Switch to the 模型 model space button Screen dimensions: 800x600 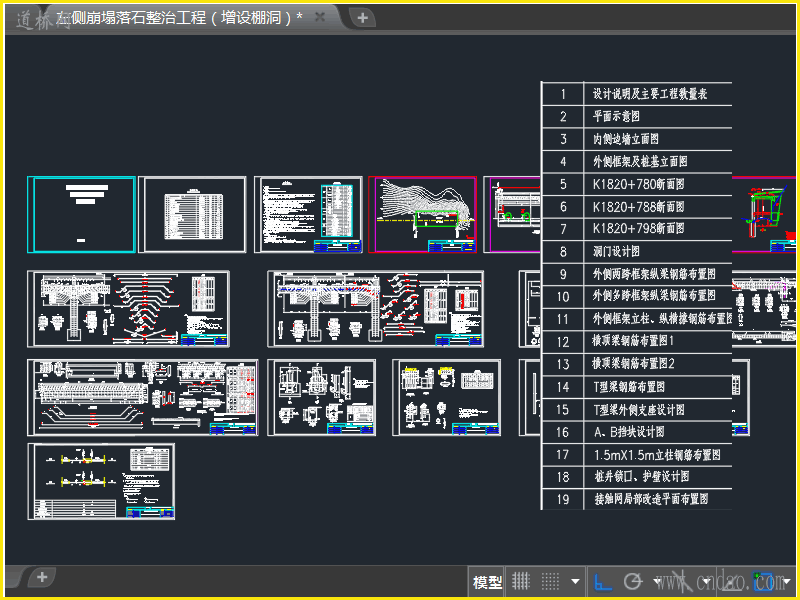487,582
